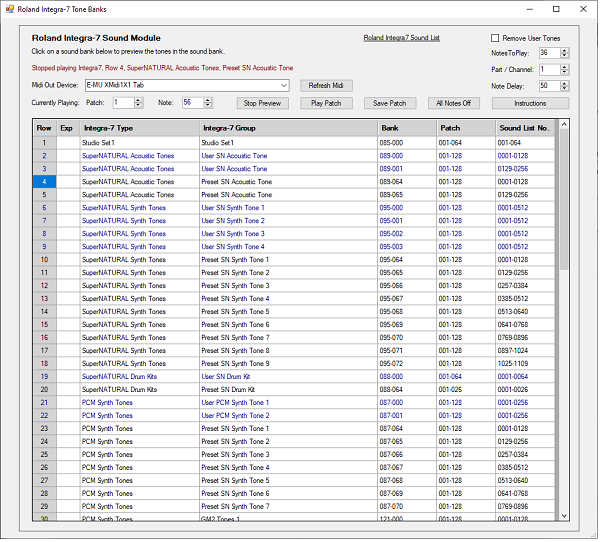
Task: Select row header 19 for SuperNATURAL Drum Kits
Action: [x=44, y=377]
